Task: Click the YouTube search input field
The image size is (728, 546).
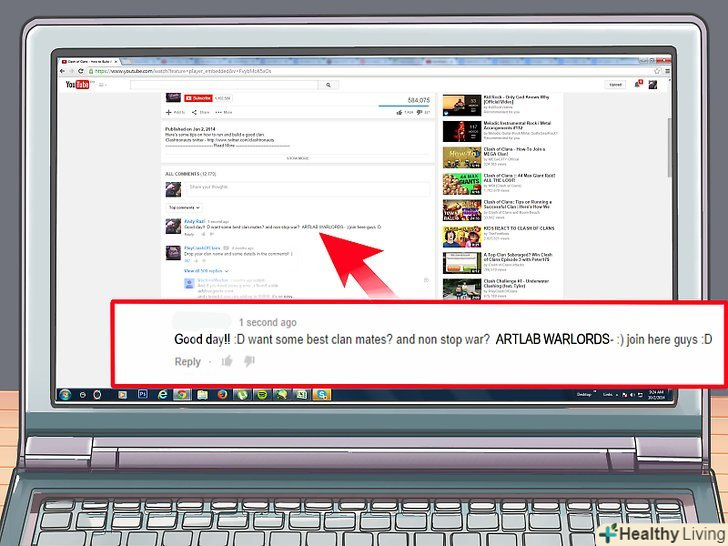Action: point(224,85)
